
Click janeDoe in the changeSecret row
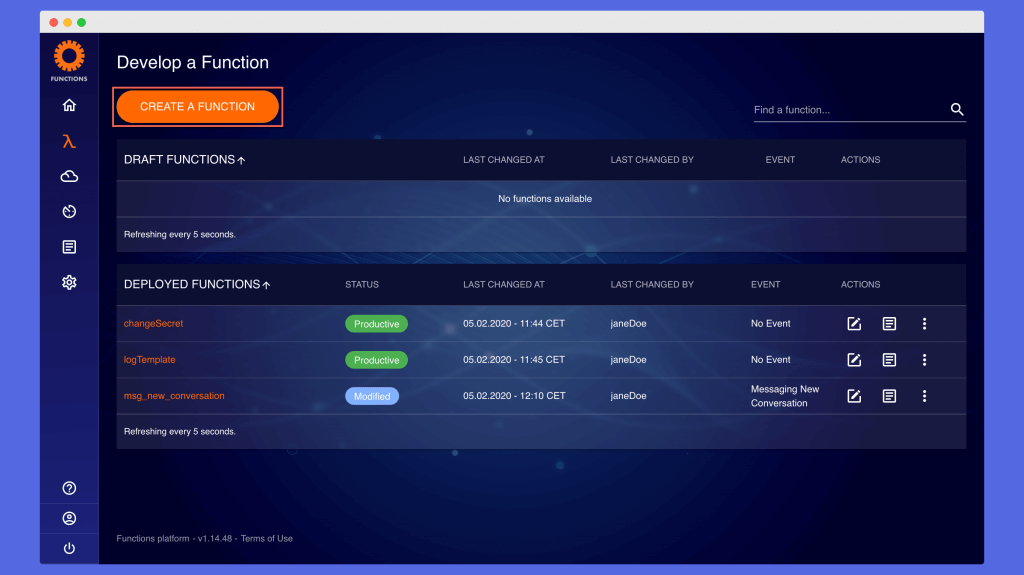point(628,323)
